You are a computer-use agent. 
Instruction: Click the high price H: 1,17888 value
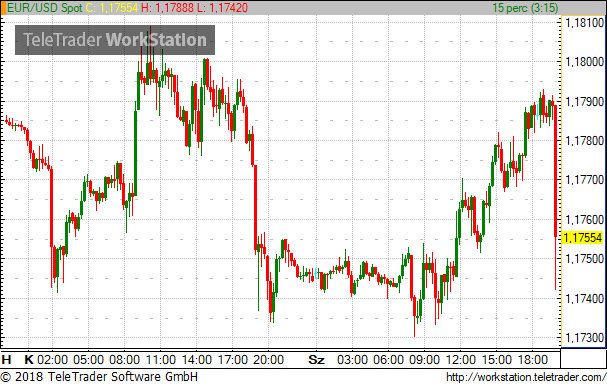pos(167,8)
